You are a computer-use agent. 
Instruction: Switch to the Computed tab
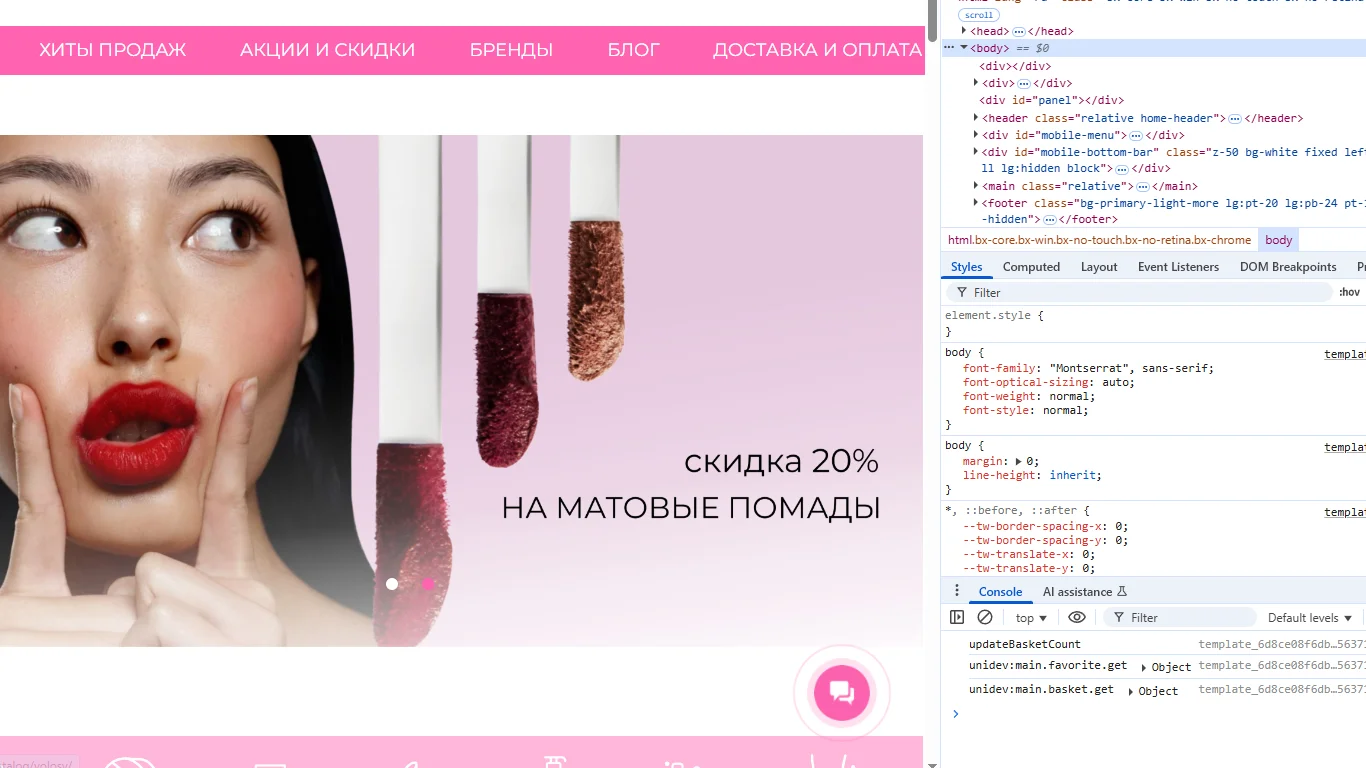click(1031, 267)
